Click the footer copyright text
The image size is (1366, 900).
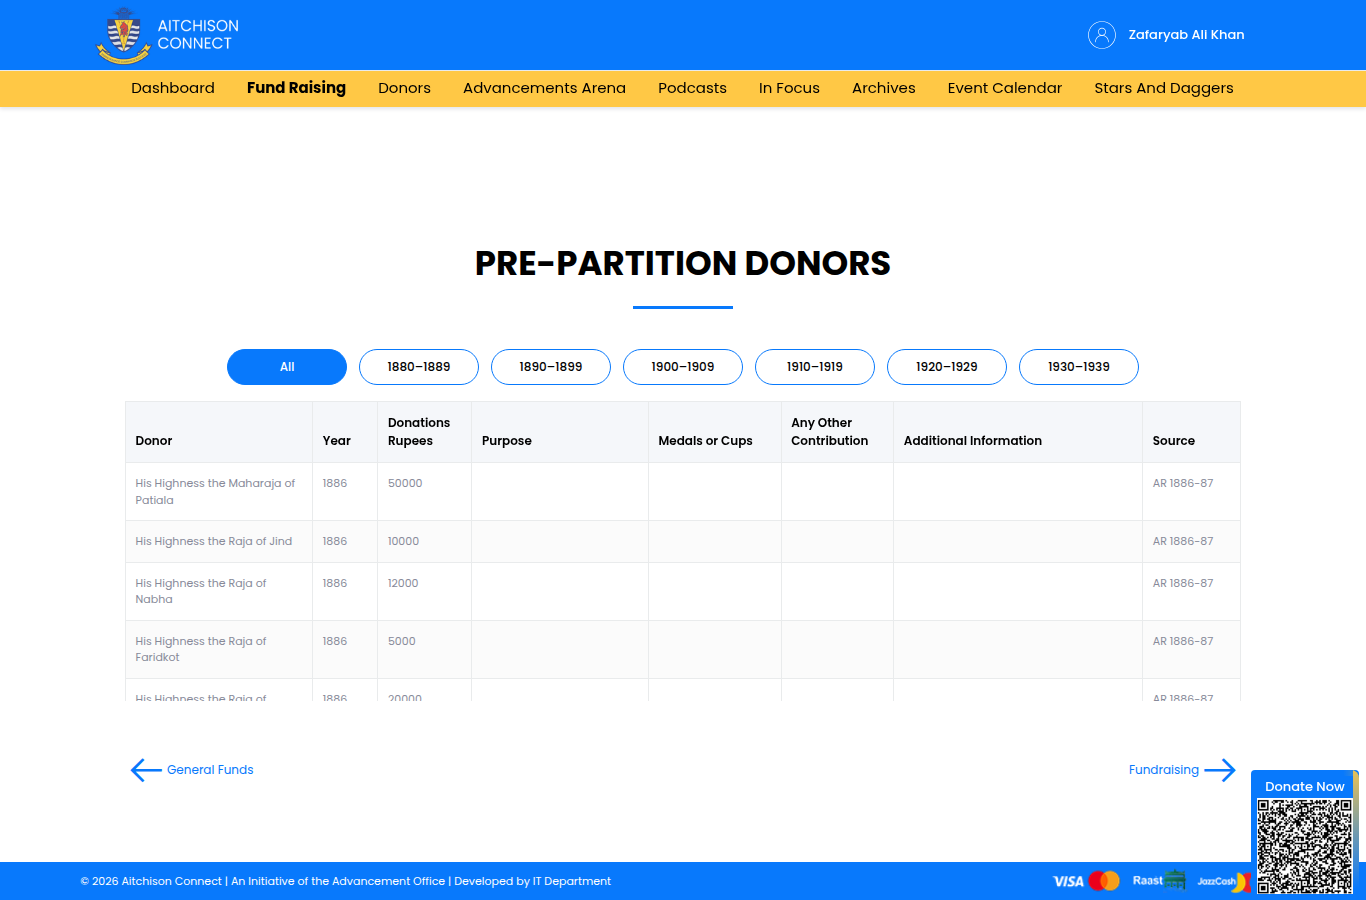click(345, 881)
